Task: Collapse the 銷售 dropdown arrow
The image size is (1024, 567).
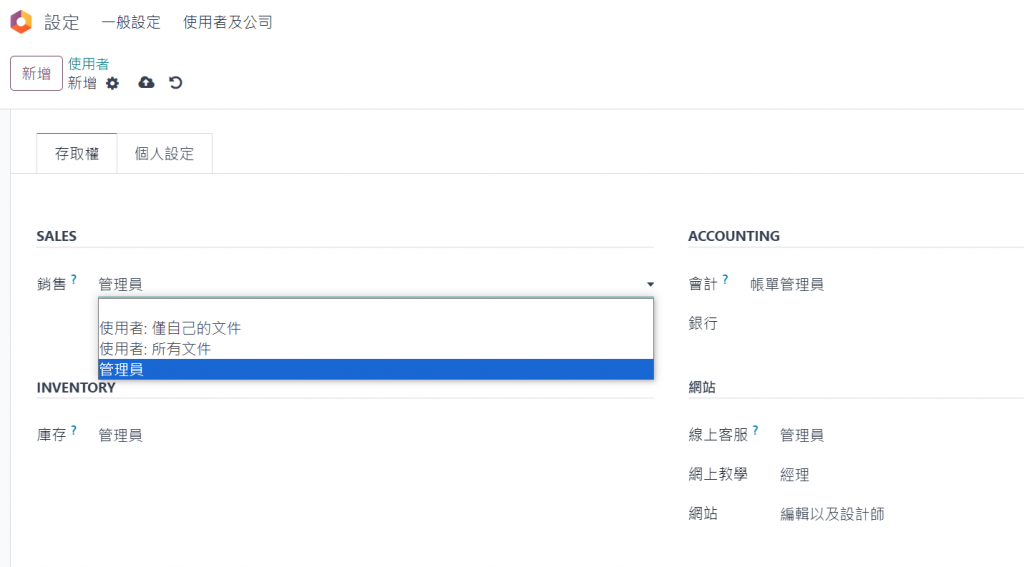Action: click(650, 285)
